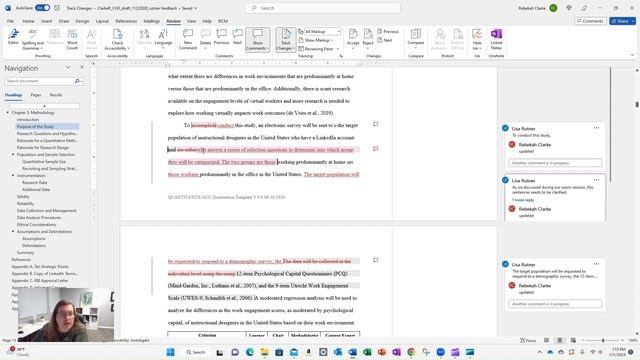The width and height of the screenshot is (640, 360).
Task: Switch to the Home ribbon tab
Action: [28, 21]
